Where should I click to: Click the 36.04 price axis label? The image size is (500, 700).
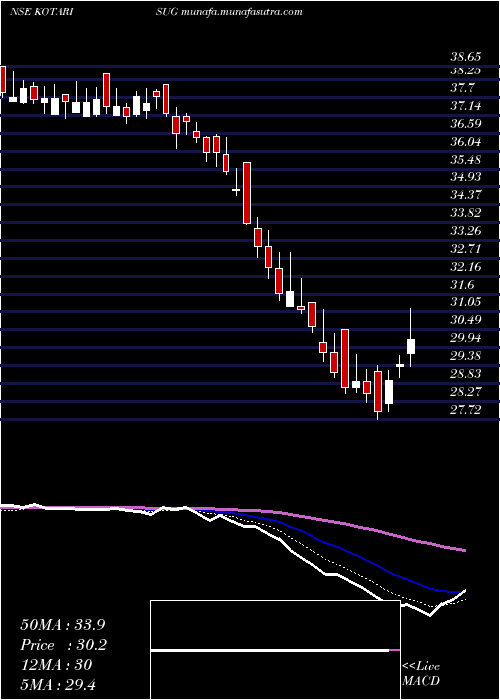[x=467, y=142]
